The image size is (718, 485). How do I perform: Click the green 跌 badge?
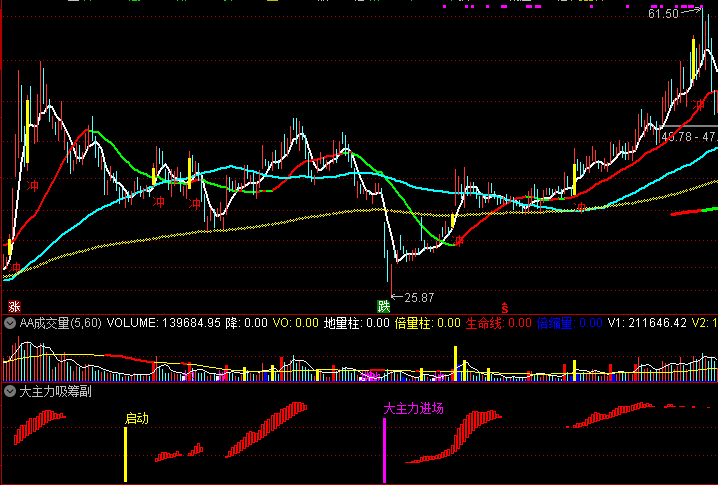pyautogui.click(x=383, y=306)
